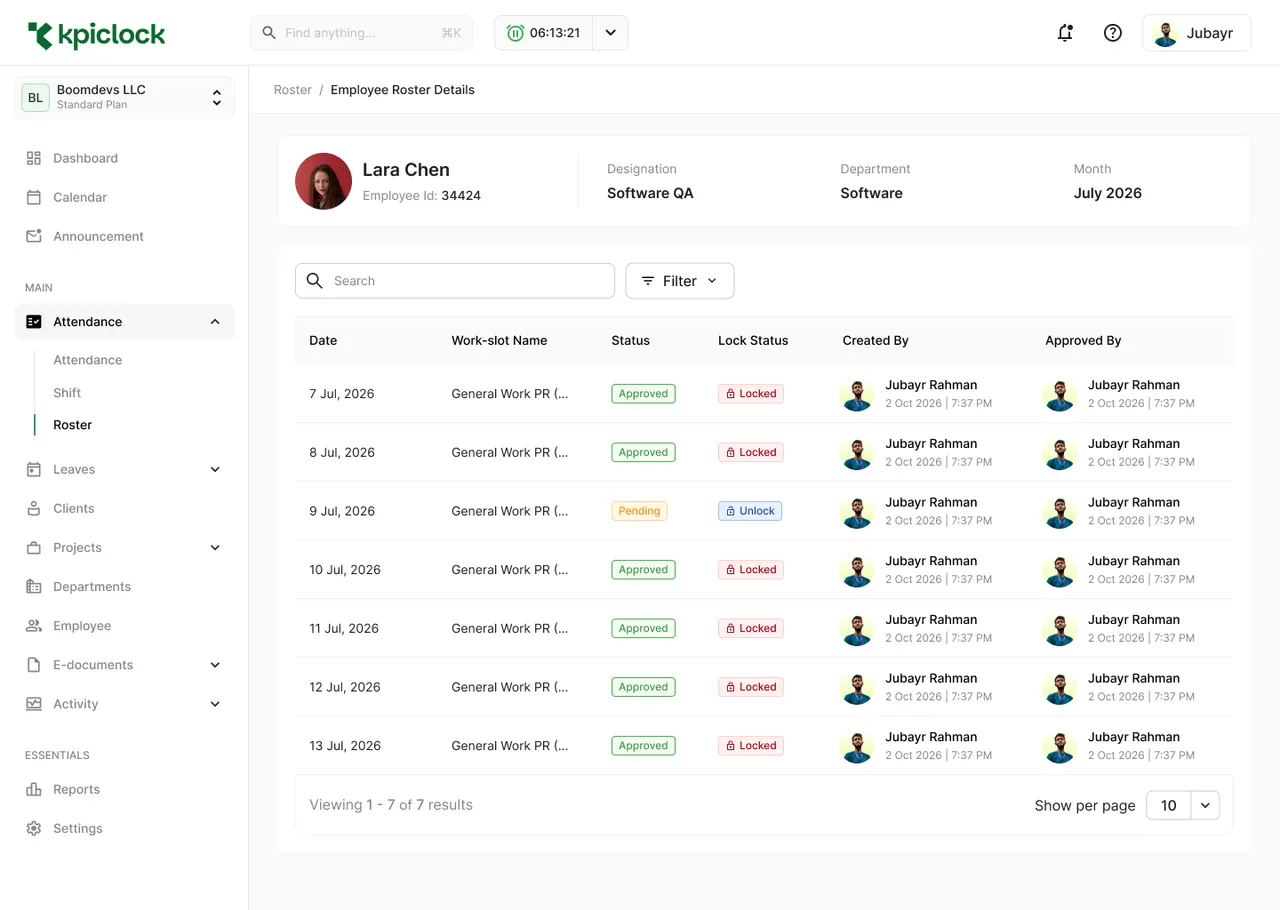
Task: Open the Jubayr user profile button
Action: [x=1197, y=33]
